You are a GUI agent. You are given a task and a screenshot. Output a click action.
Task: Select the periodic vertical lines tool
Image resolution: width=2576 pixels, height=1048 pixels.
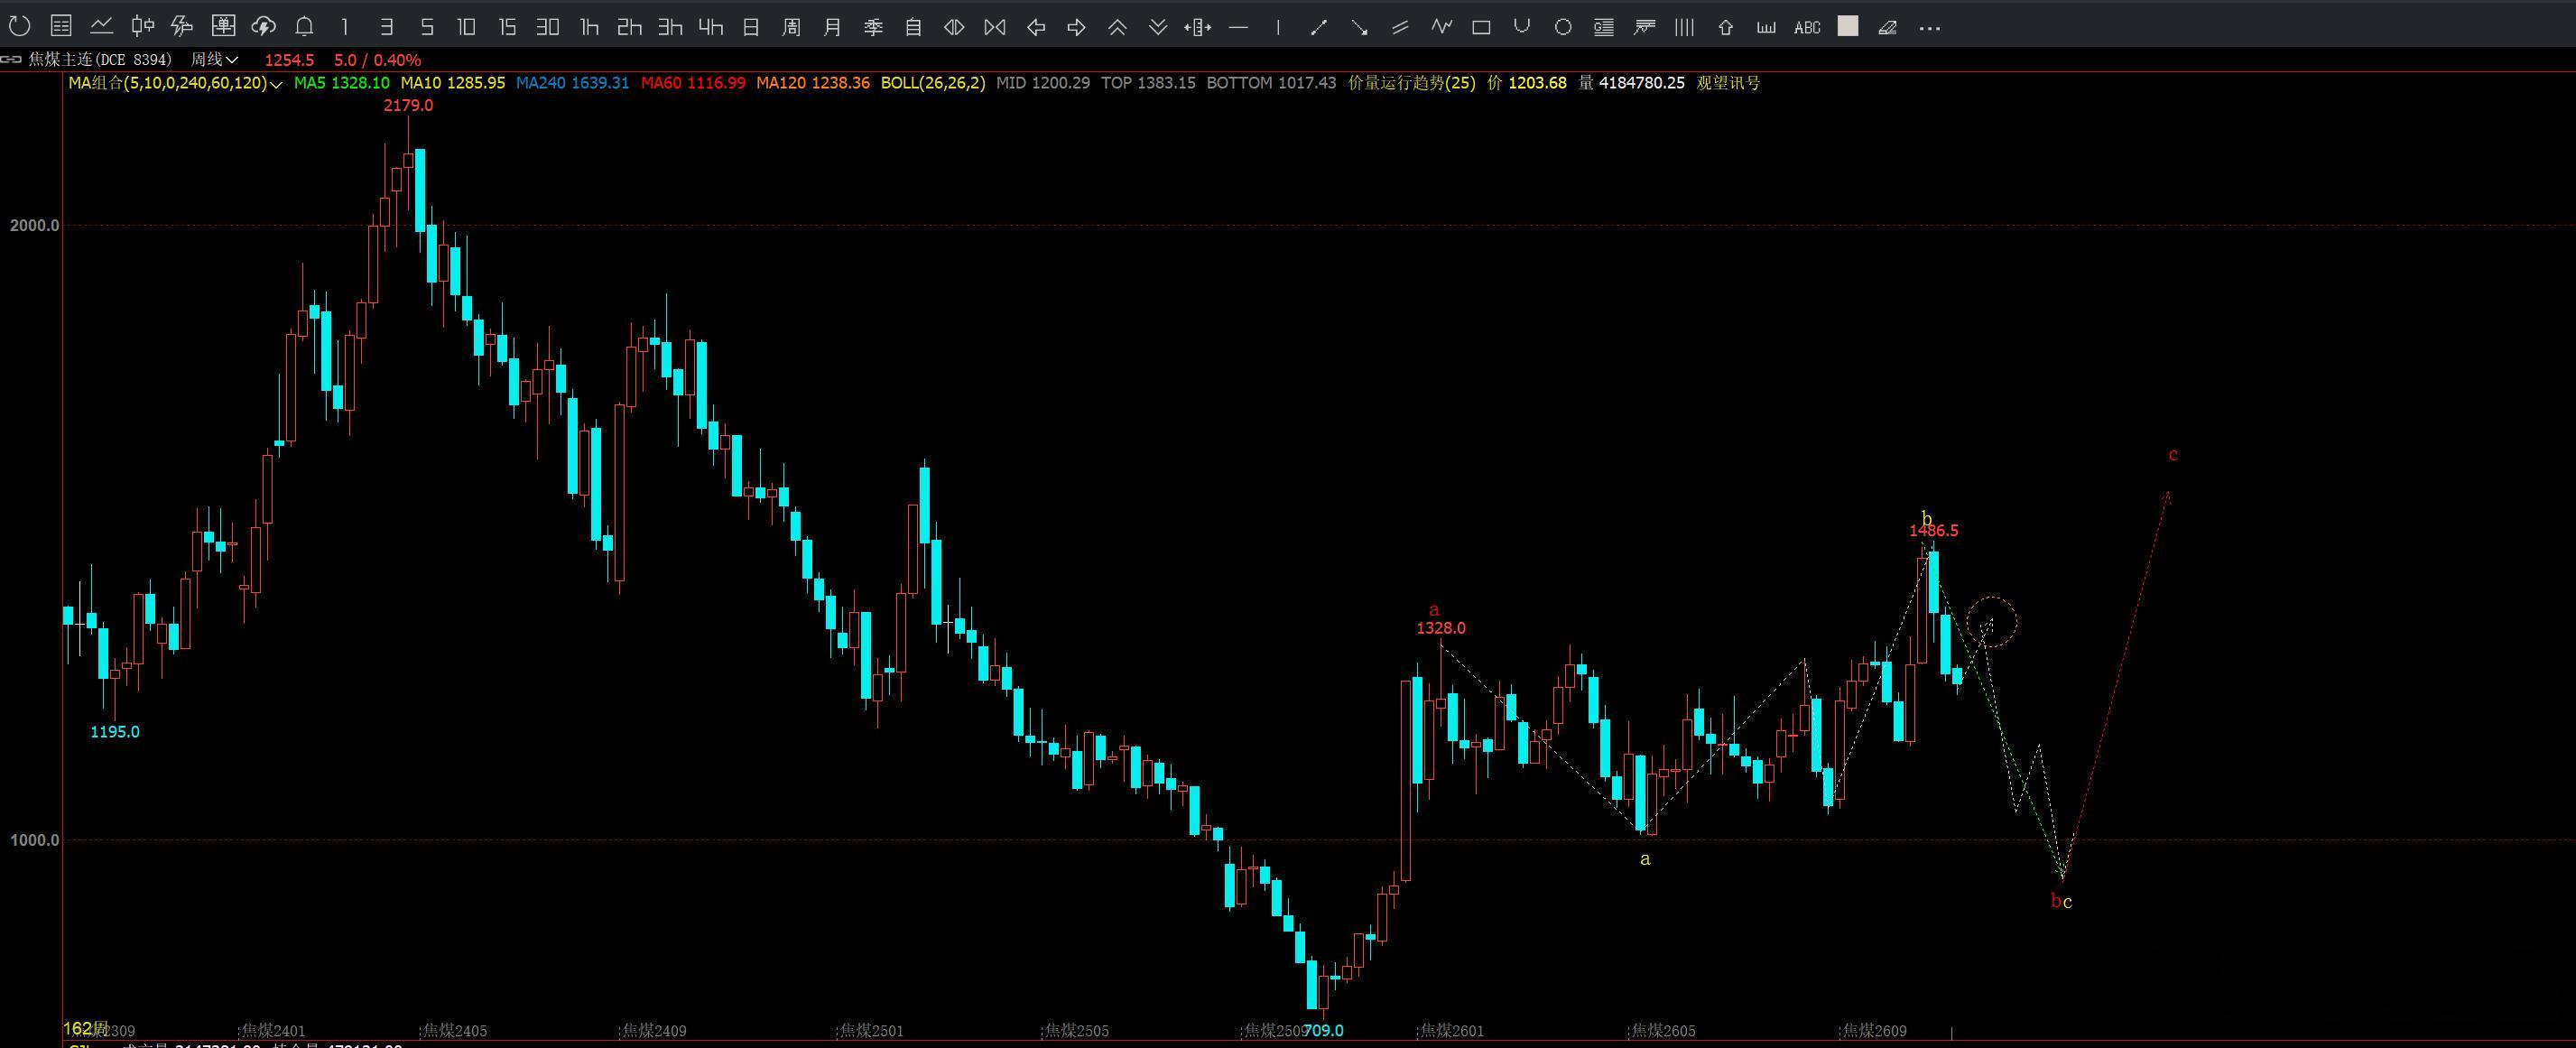[x=1685, y=27]
